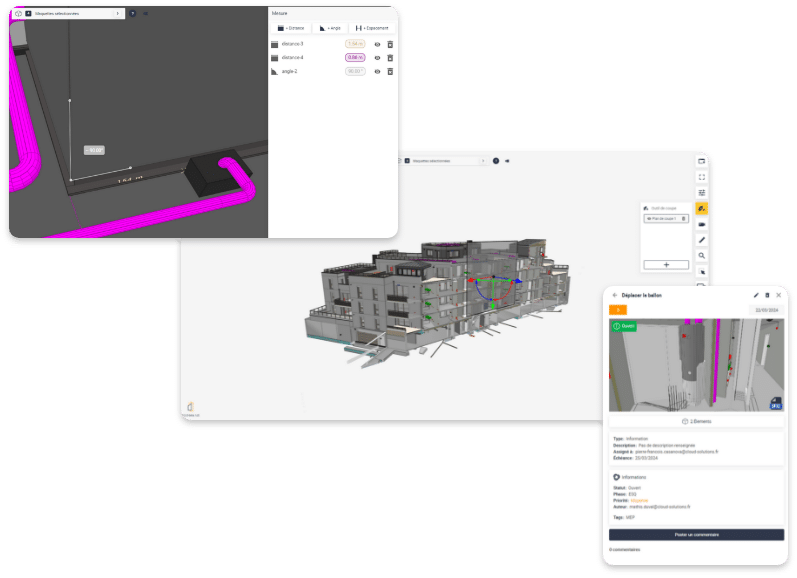797x578 pixels.
Task: Edit the issue with the pencil icon
Action: [755, 295]
